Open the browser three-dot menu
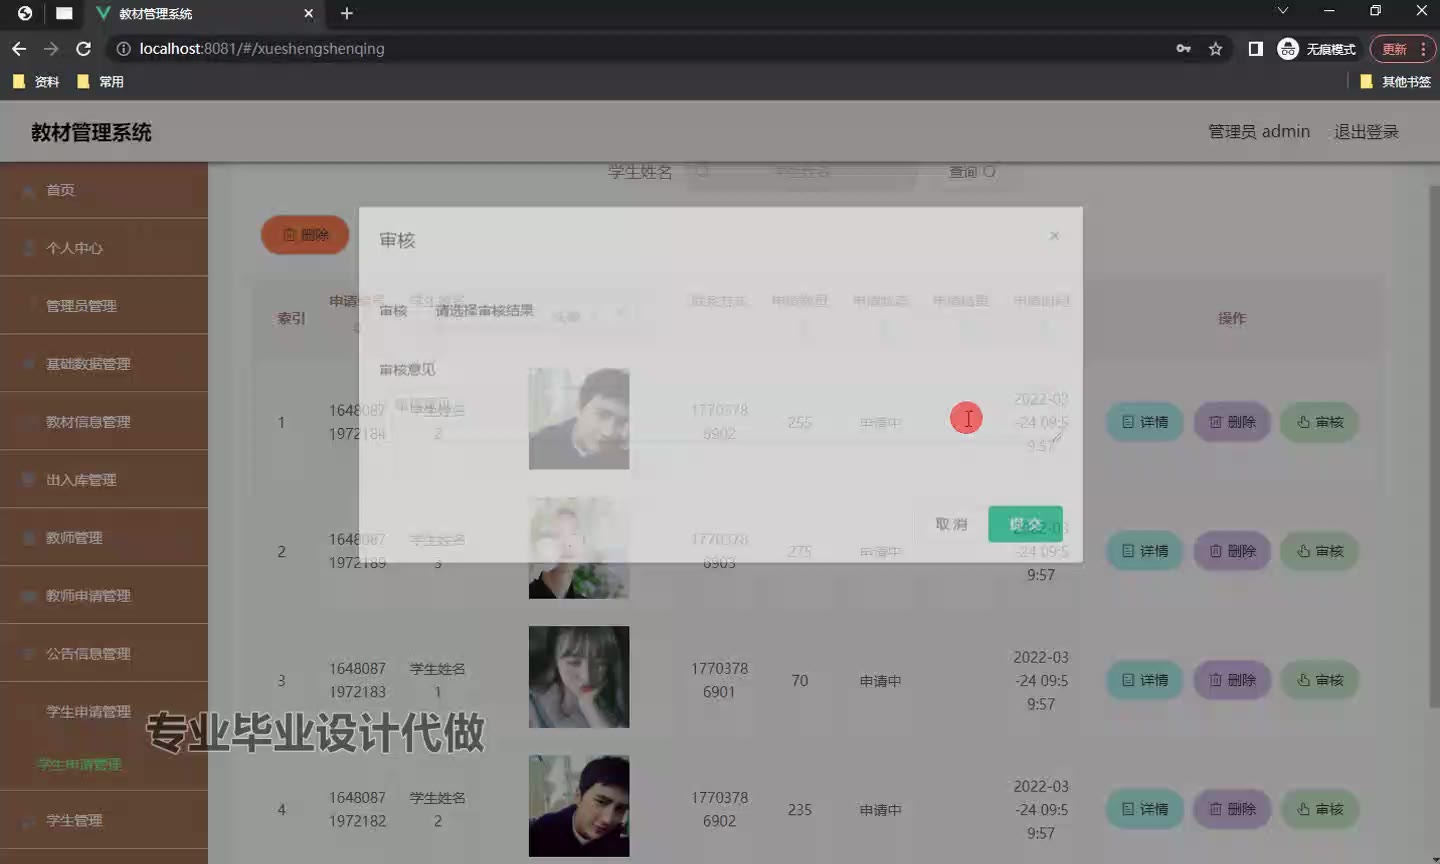This screenshot has width=1440, height=864. 1423,48
